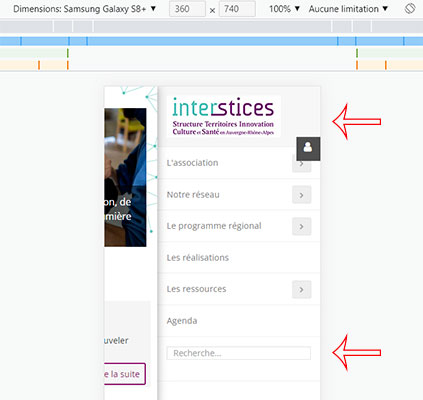Expand the L'association submenu arrow
Viewport: 423px width, 400px height.
302,166
